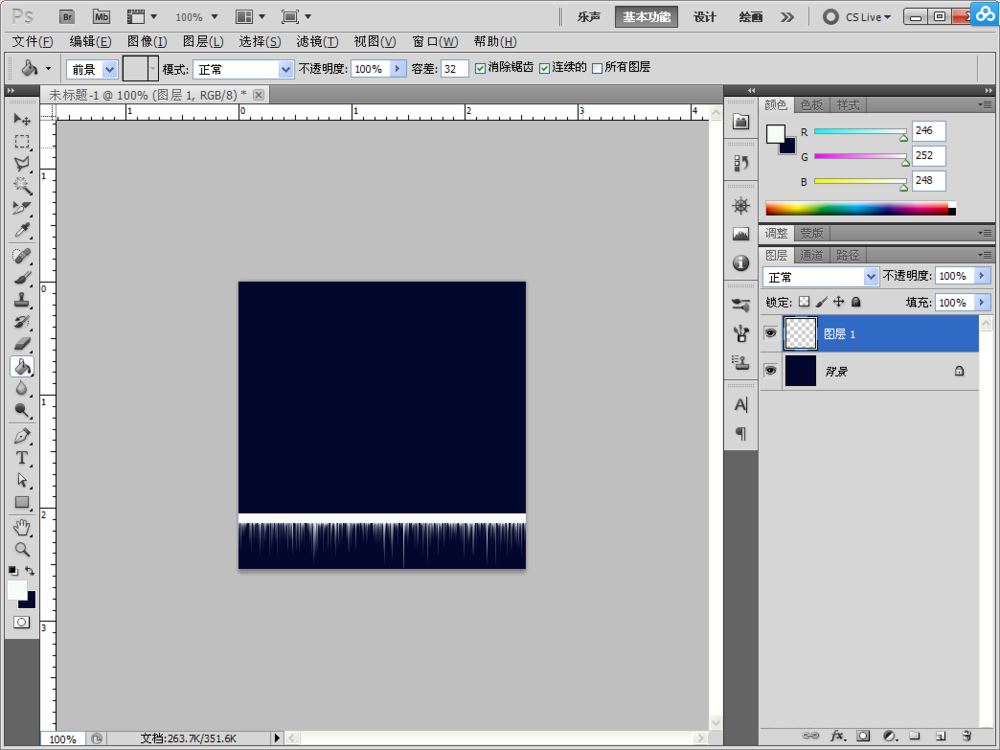Toggle lock all icon

856,302
